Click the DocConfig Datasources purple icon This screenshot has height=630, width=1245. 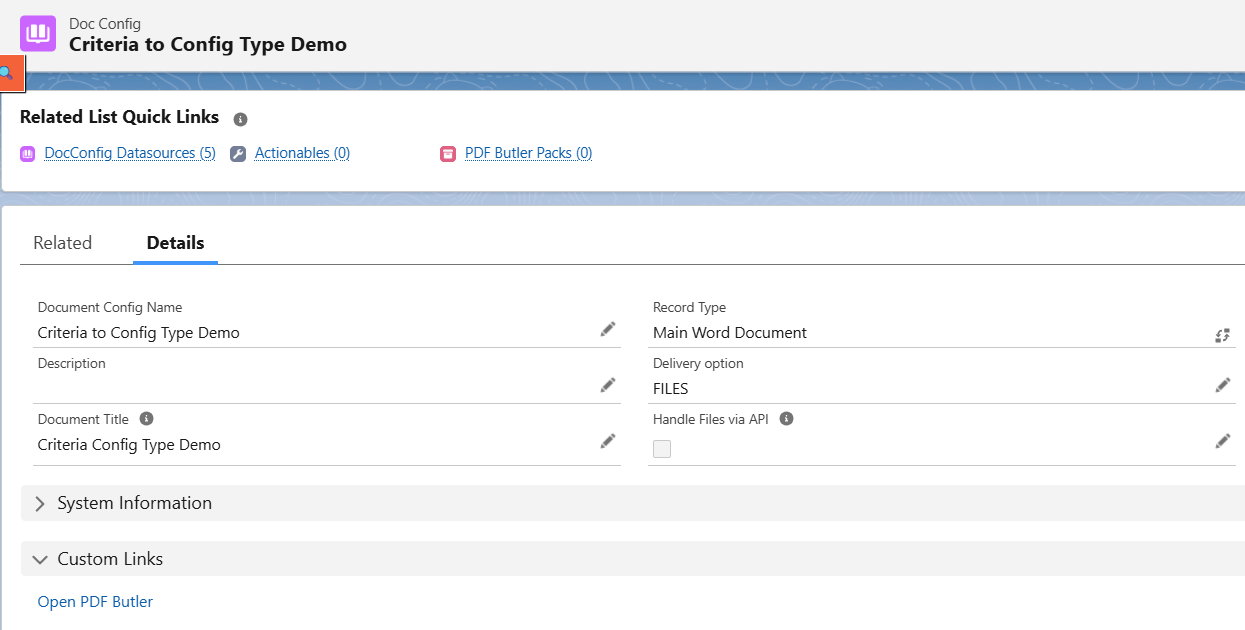pos(28,154)
